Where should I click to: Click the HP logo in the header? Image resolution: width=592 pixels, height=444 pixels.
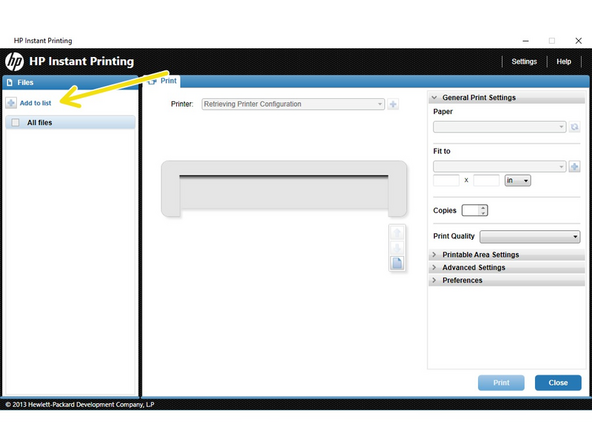pos(15,61)
